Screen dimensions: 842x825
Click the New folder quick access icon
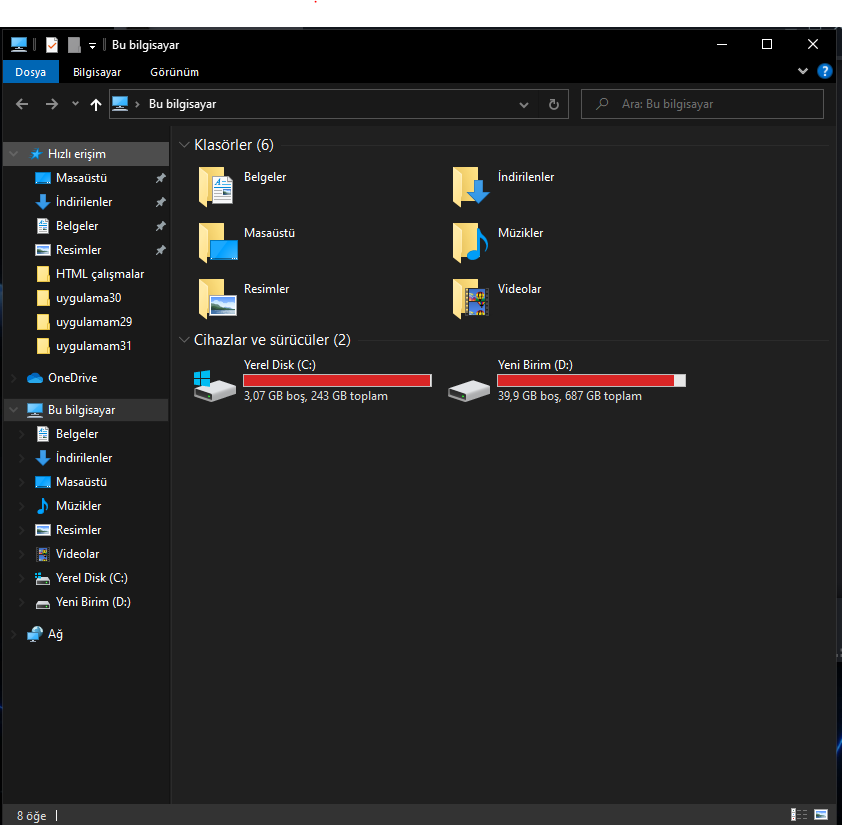click(74, 45)
